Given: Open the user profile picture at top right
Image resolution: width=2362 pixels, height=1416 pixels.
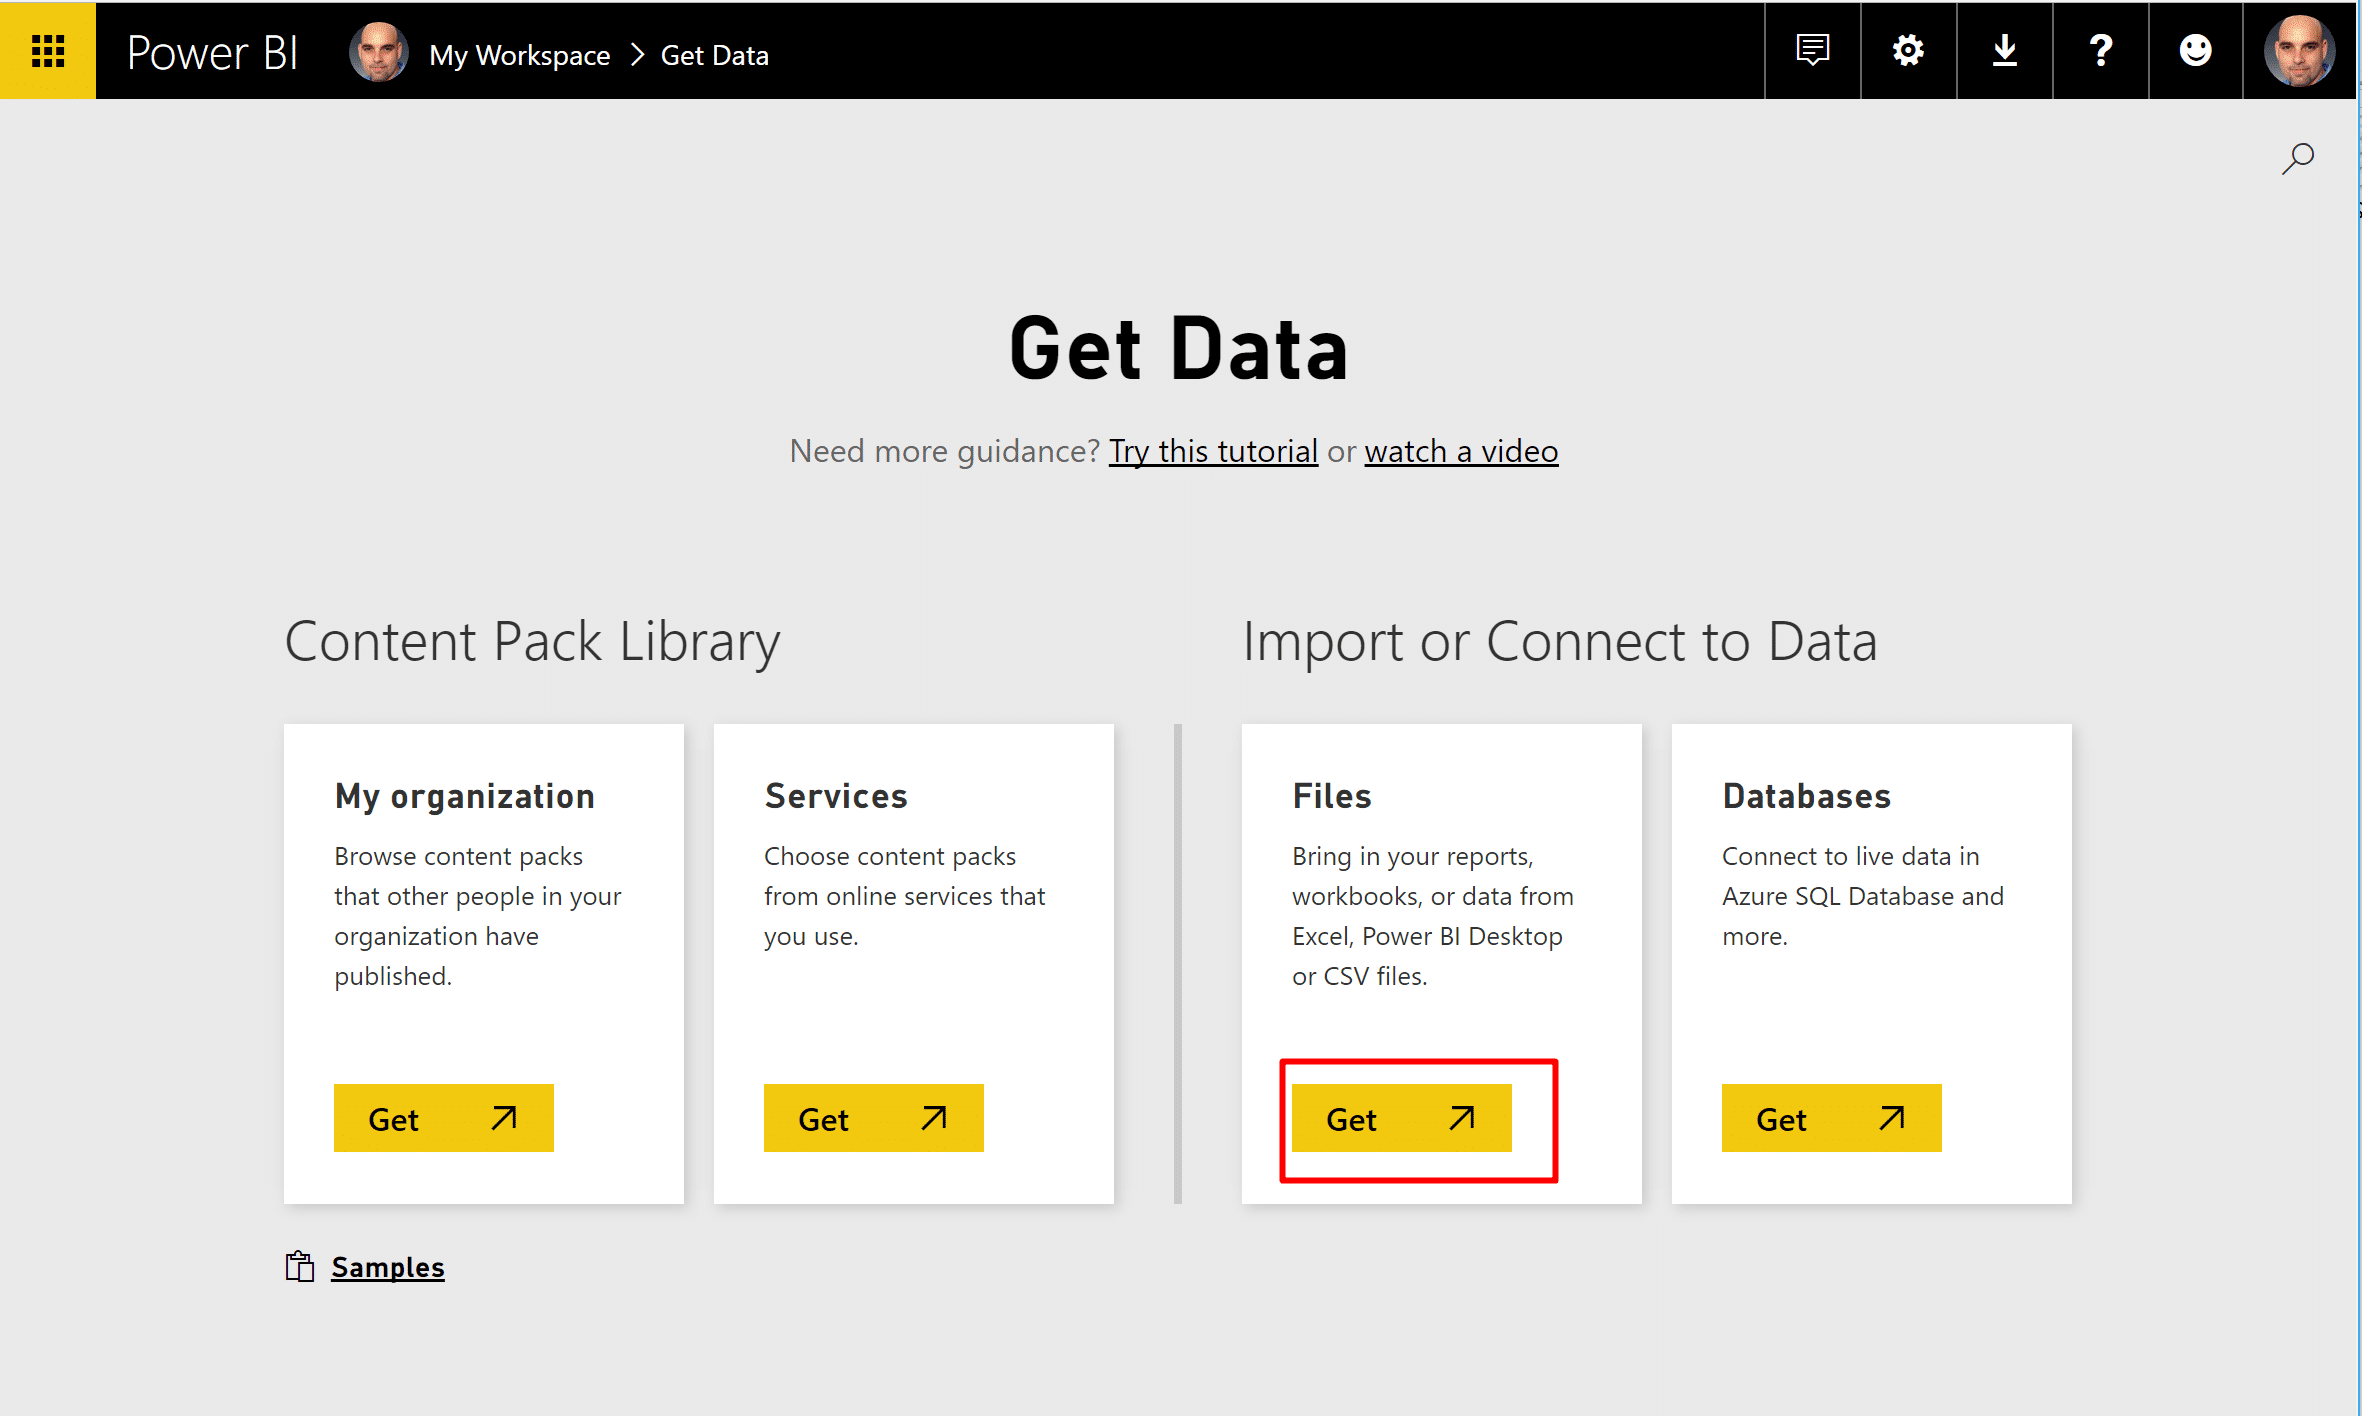Looking at the screenshot, I should tap(2299, 50).
